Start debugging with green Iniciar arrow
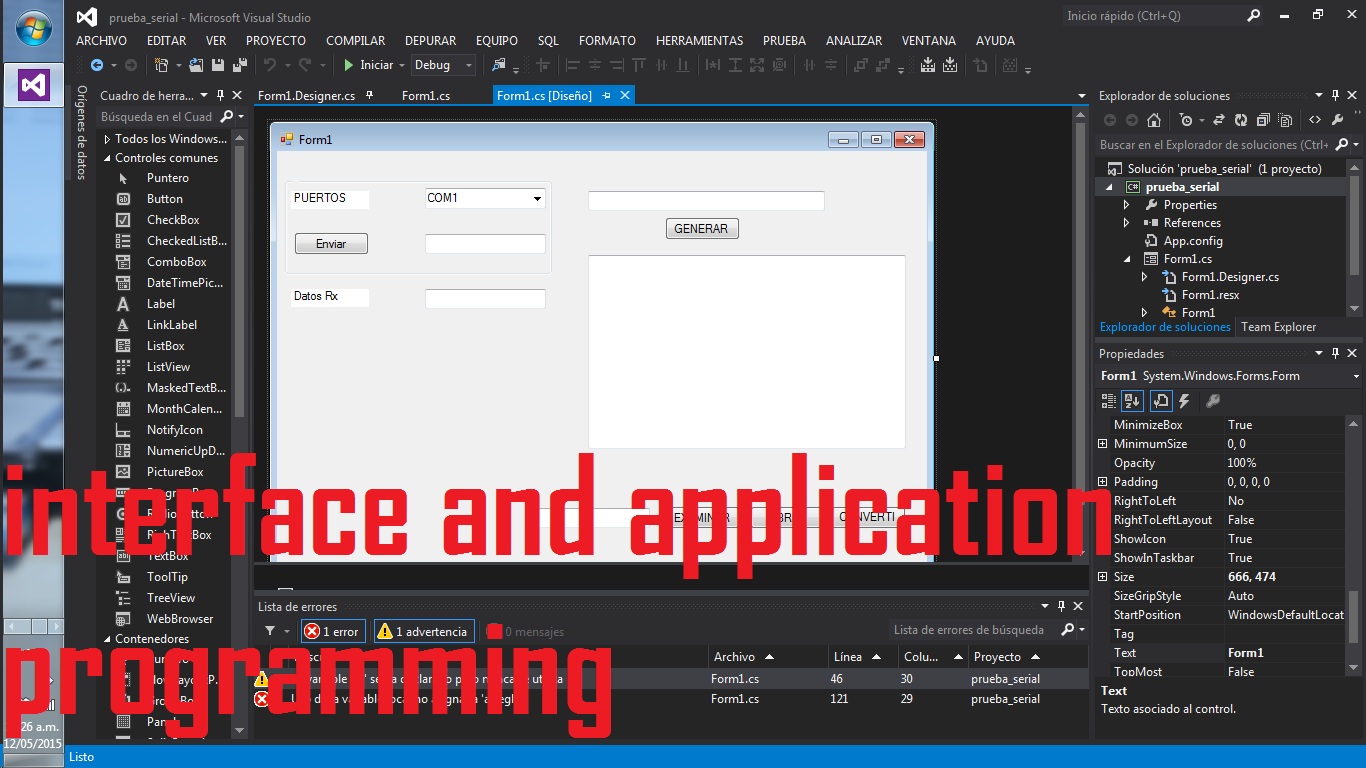Screen dimensions: 1366x768 pyautogui.click(x=349, y=65)
